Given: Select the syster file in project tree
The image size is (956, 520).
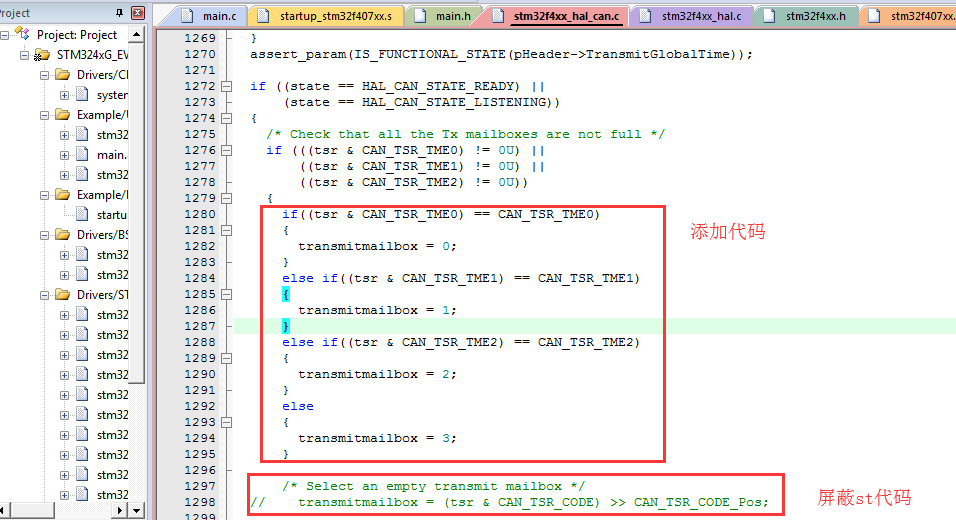Looking at the screenshot, I should (x=112, y=95).
